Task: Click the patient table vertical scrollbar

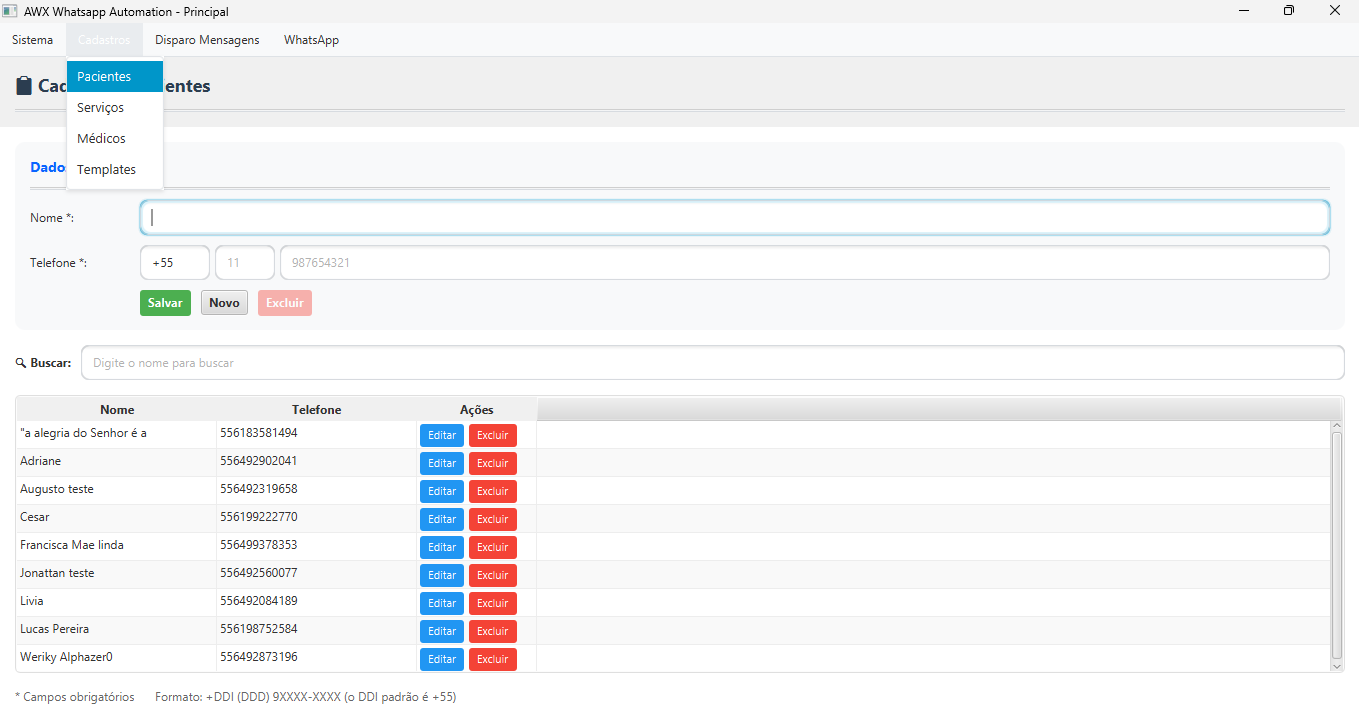Action: coord(1336,545)
